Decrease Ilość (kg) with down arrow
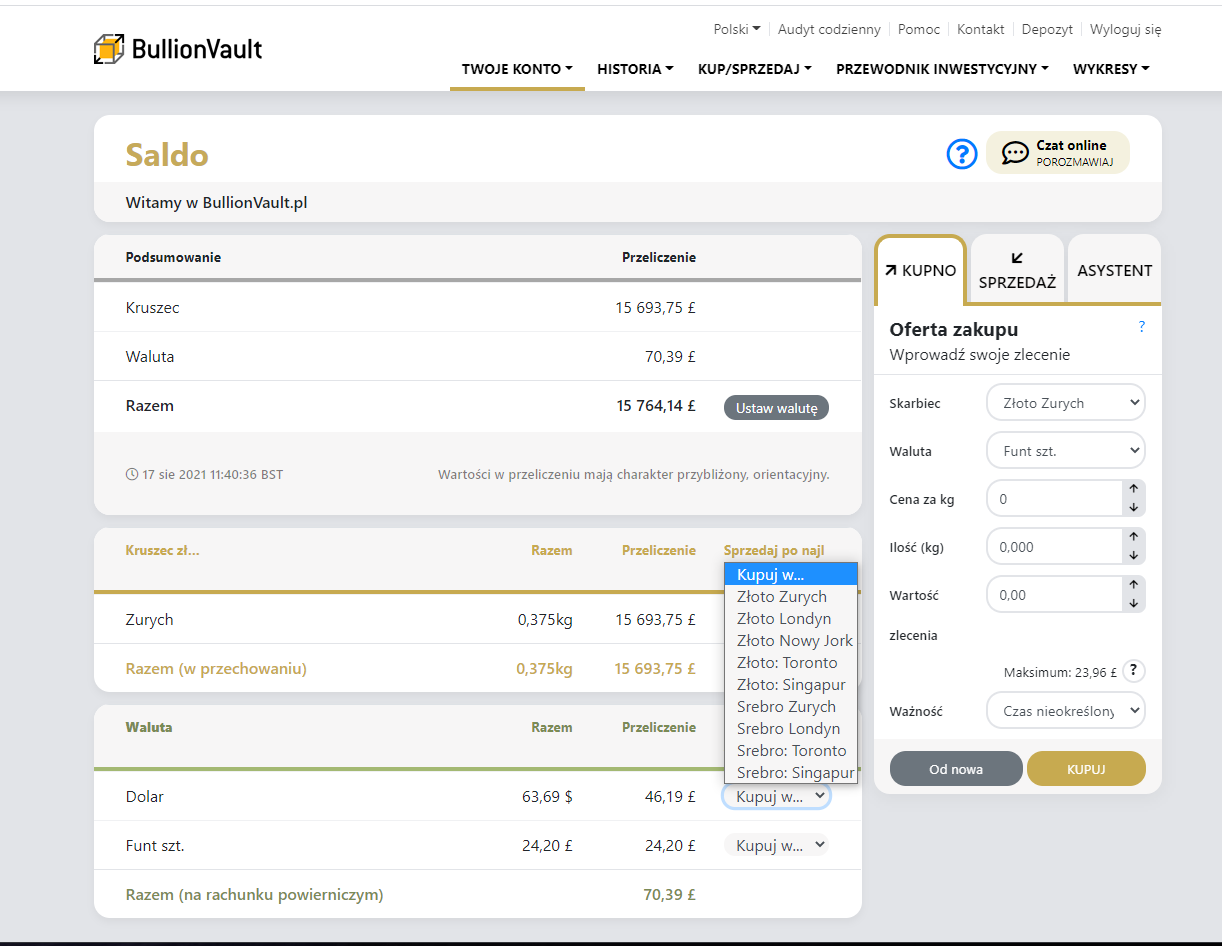1222x946 pixels. tap(1133, 556)
